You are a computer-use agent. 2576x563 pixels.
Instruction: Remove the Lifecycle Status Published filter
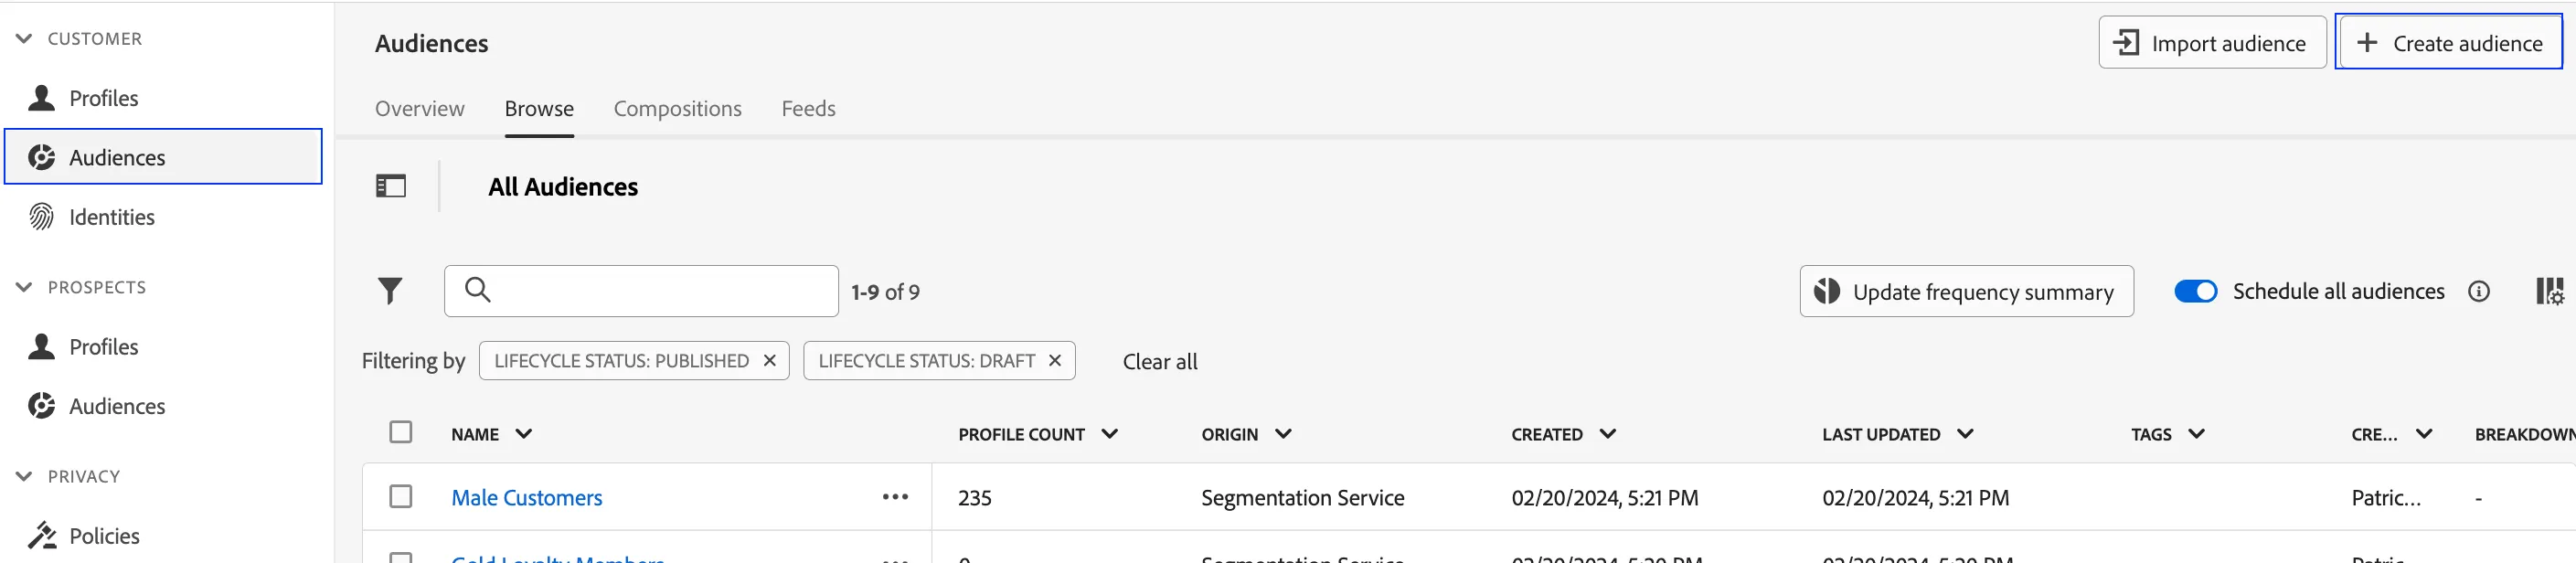click(x=769, y=360)
